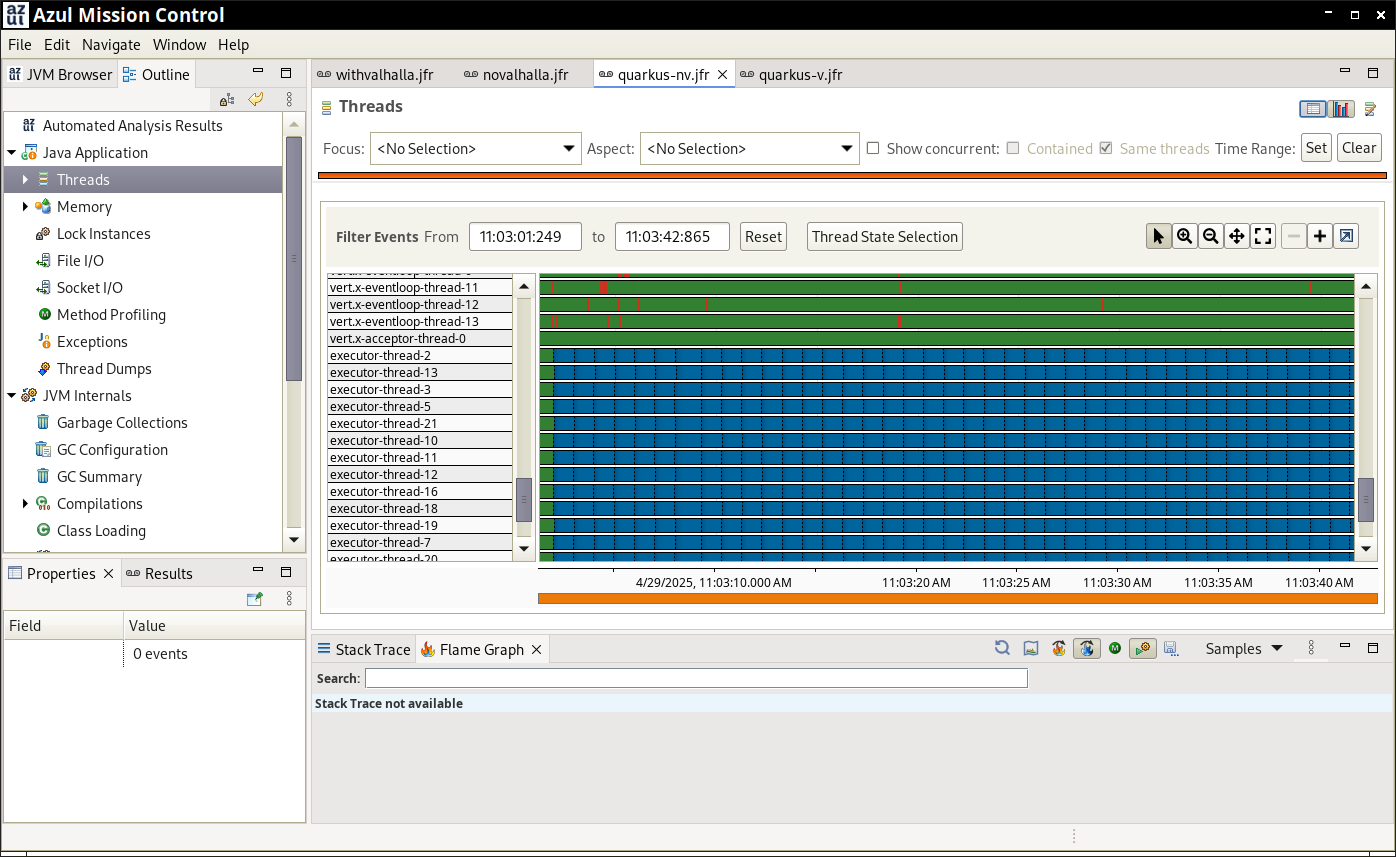Toggle the selection arrow tool

pyautogui.click(x=1159, y=236)
